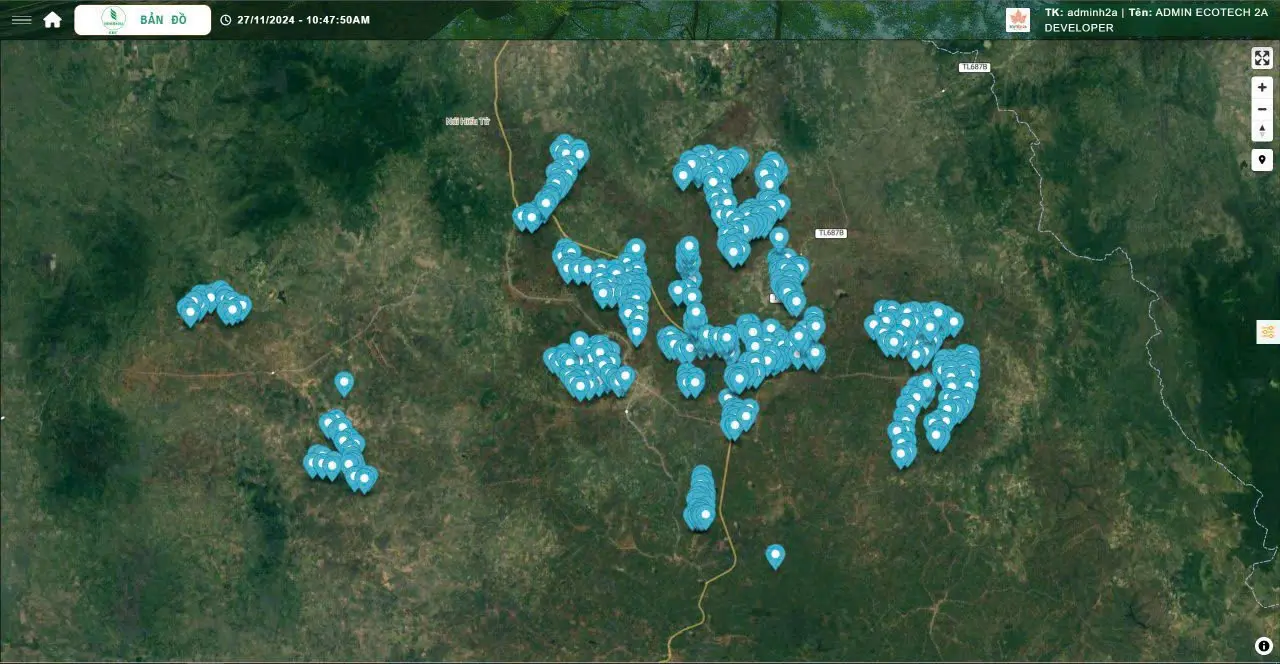Image resolution: width=1280 pixels, height=664 pixels.
Task: Expand the filter settings panel
Action: pos(1267,332)
